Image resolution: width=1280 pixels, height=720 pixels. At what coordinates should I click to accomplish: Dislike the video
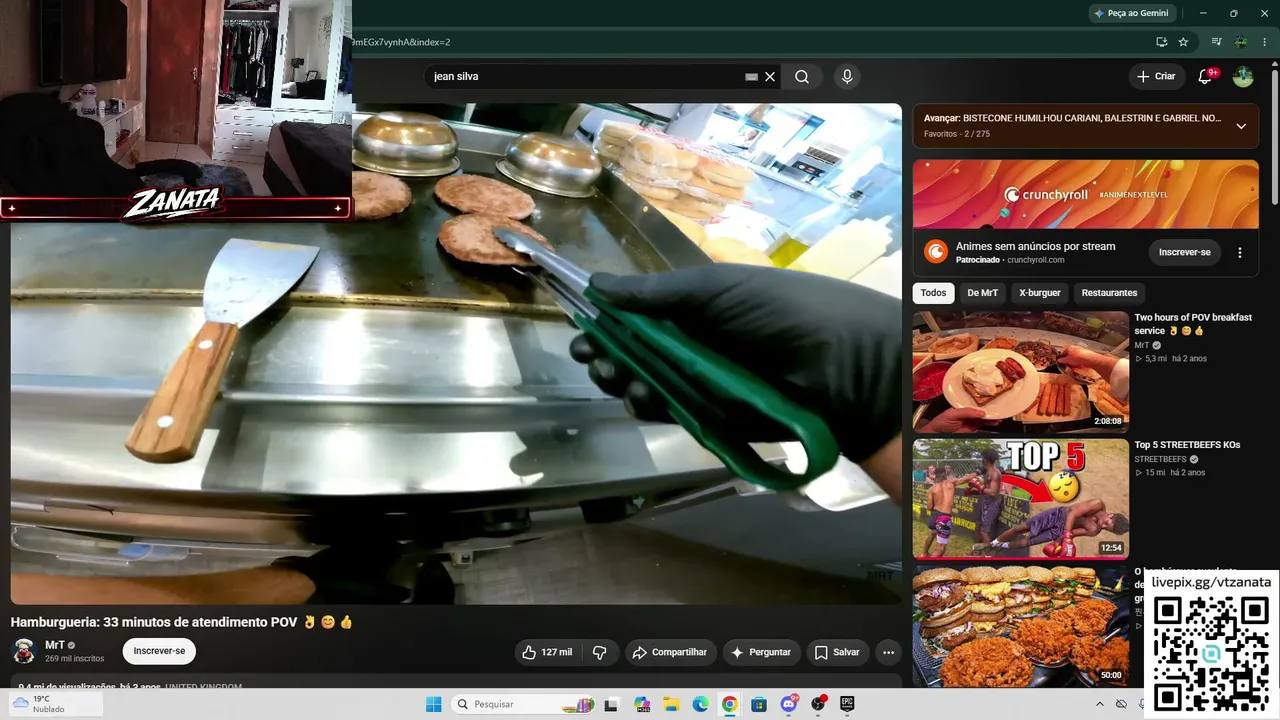pos(600,652)
